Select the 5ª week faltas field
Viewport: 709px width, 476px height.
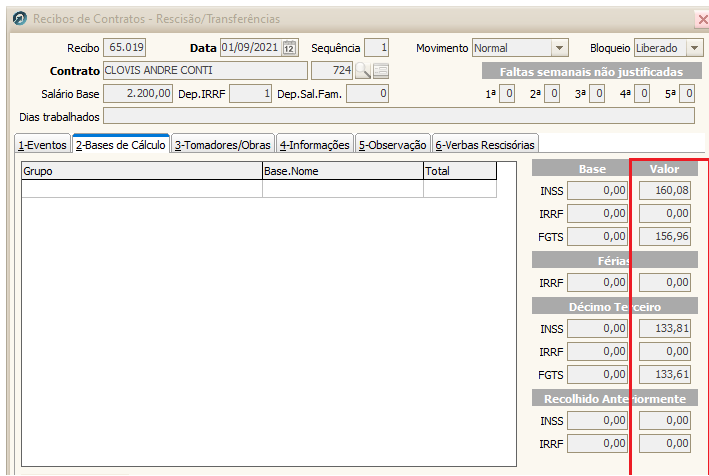687,94
